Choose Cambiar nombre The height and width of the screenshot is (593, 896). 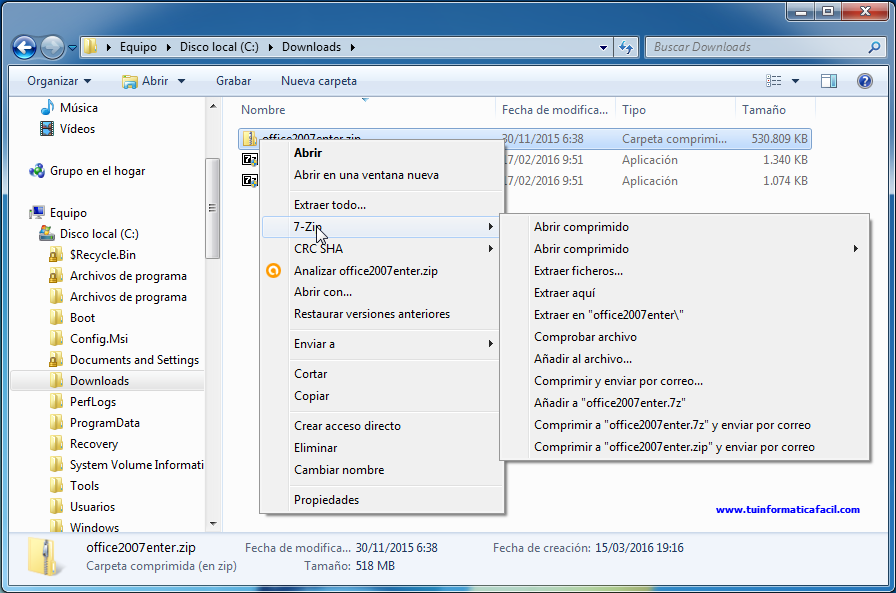pyautogui.click(x=382, y=470)
